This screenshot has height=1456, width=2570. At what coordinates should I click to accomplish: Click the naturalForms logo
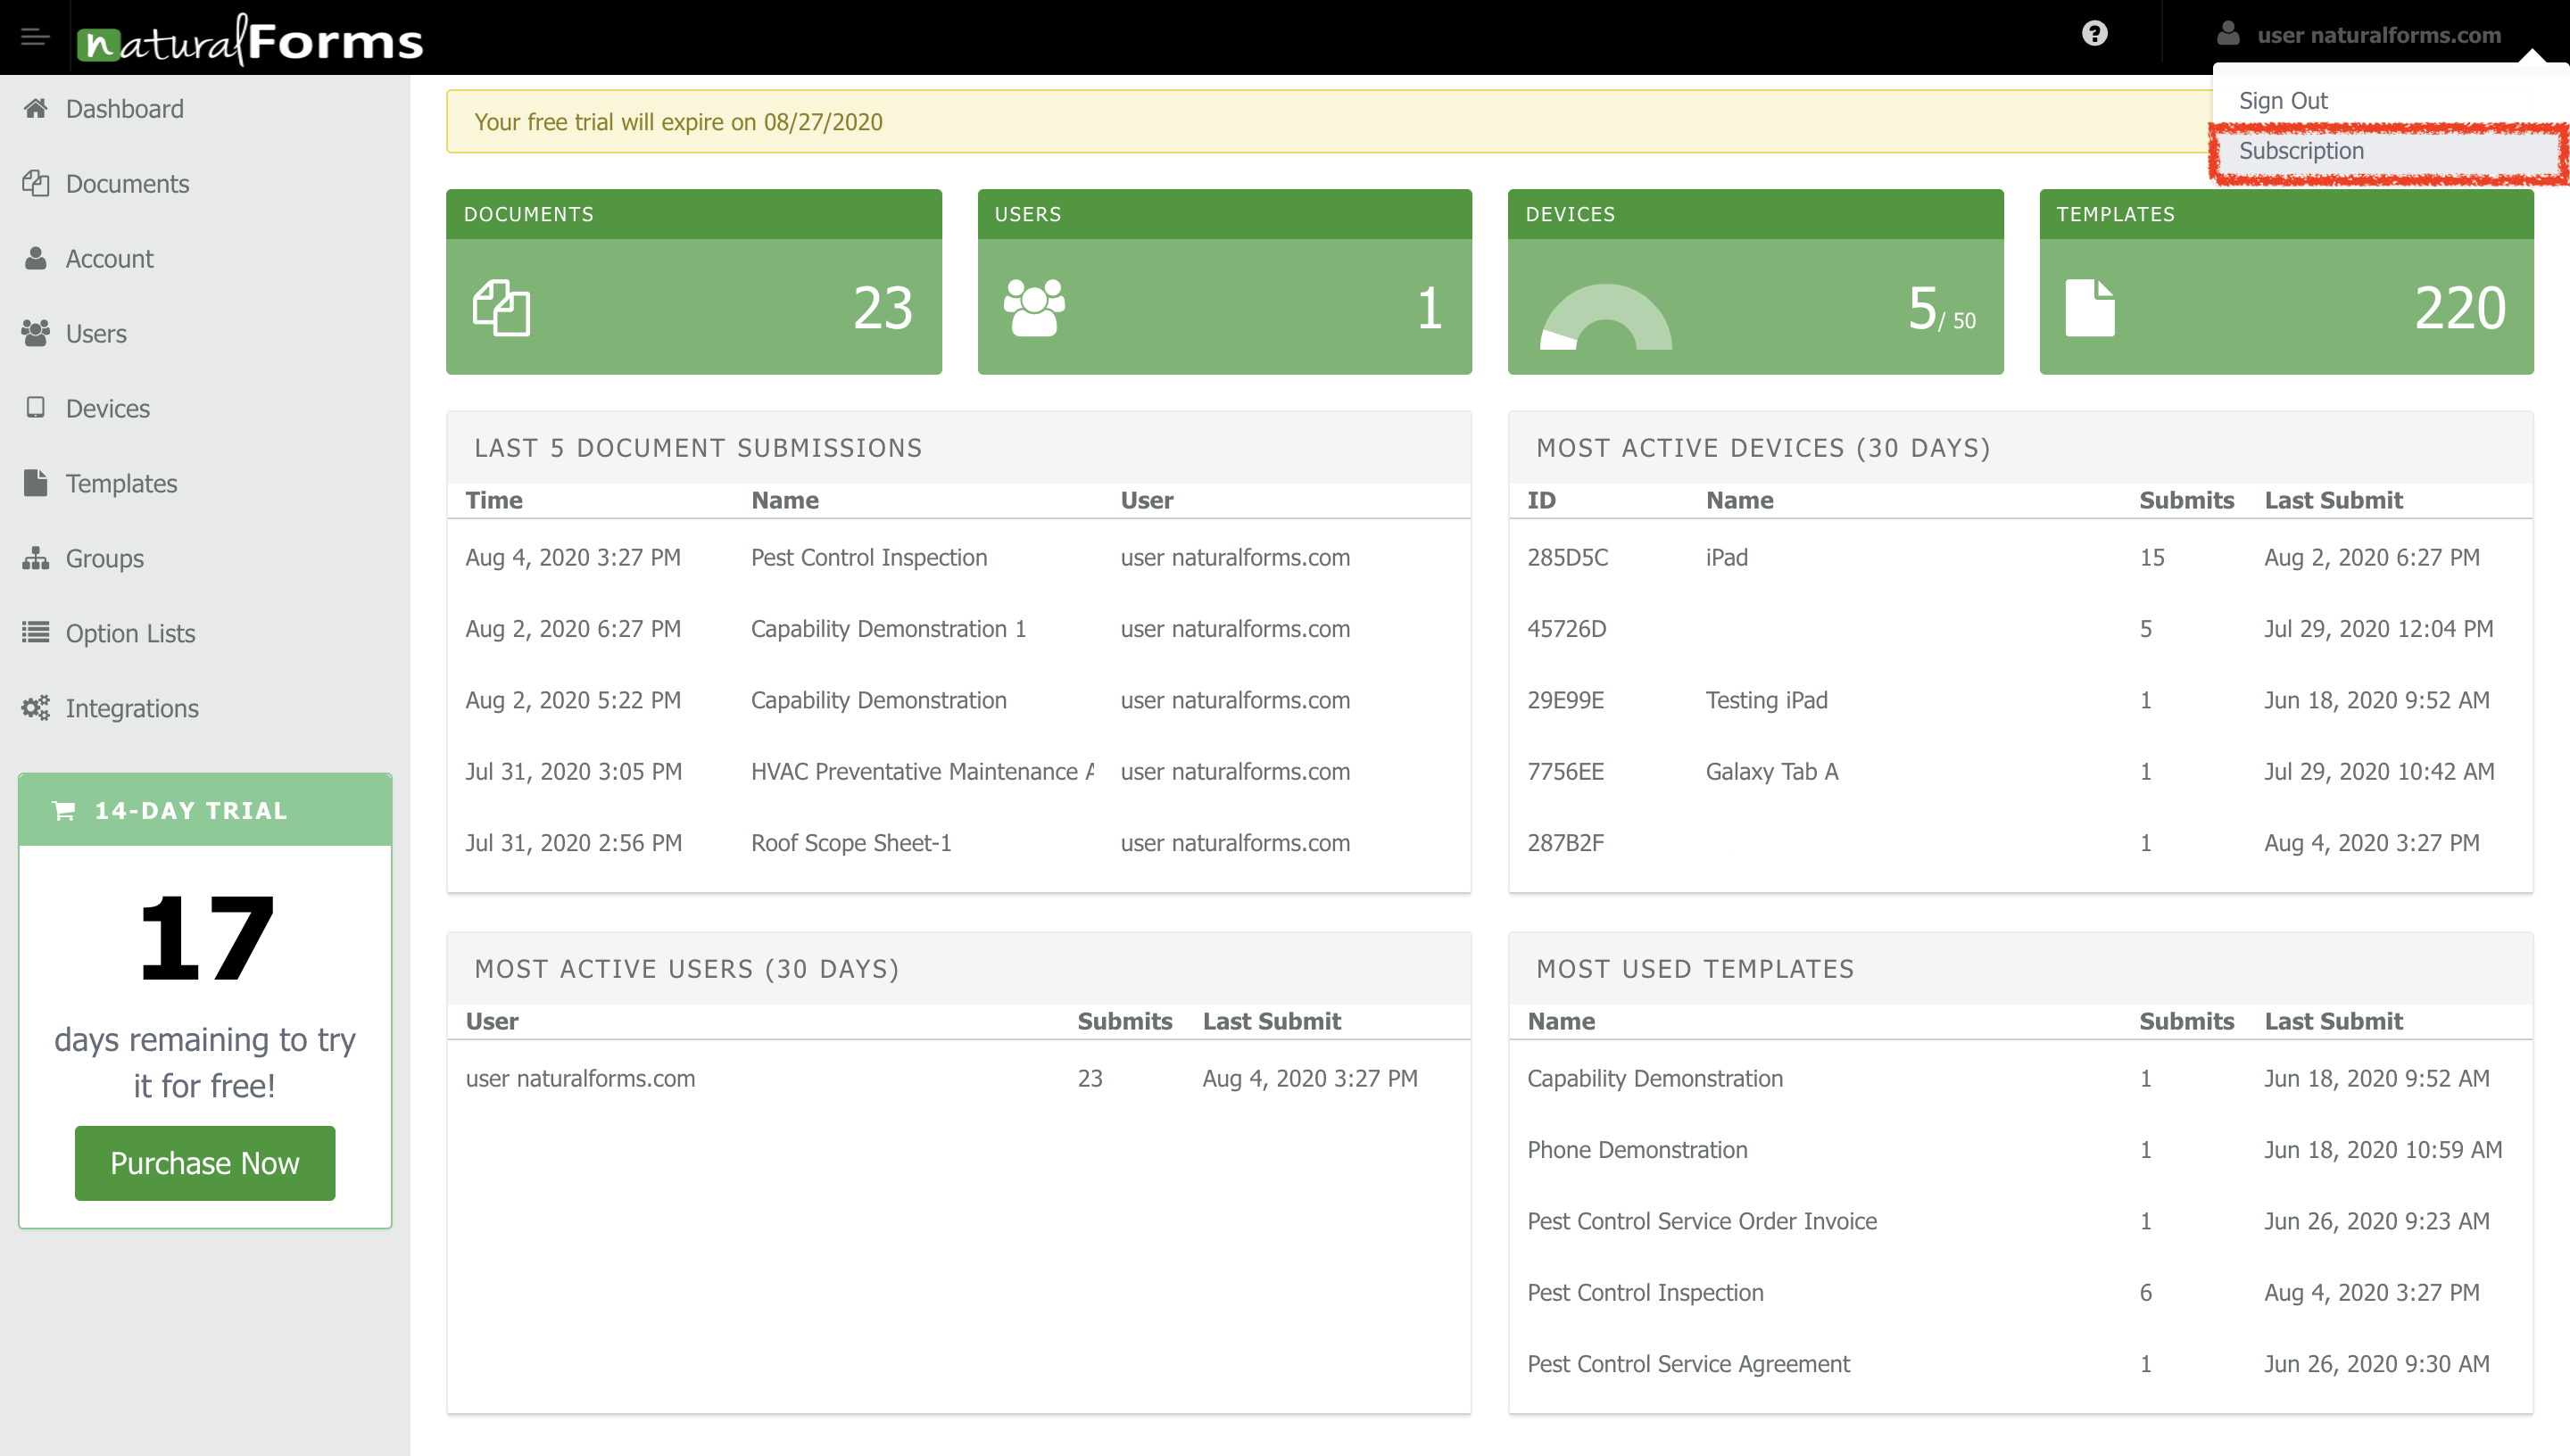point(250,39)
